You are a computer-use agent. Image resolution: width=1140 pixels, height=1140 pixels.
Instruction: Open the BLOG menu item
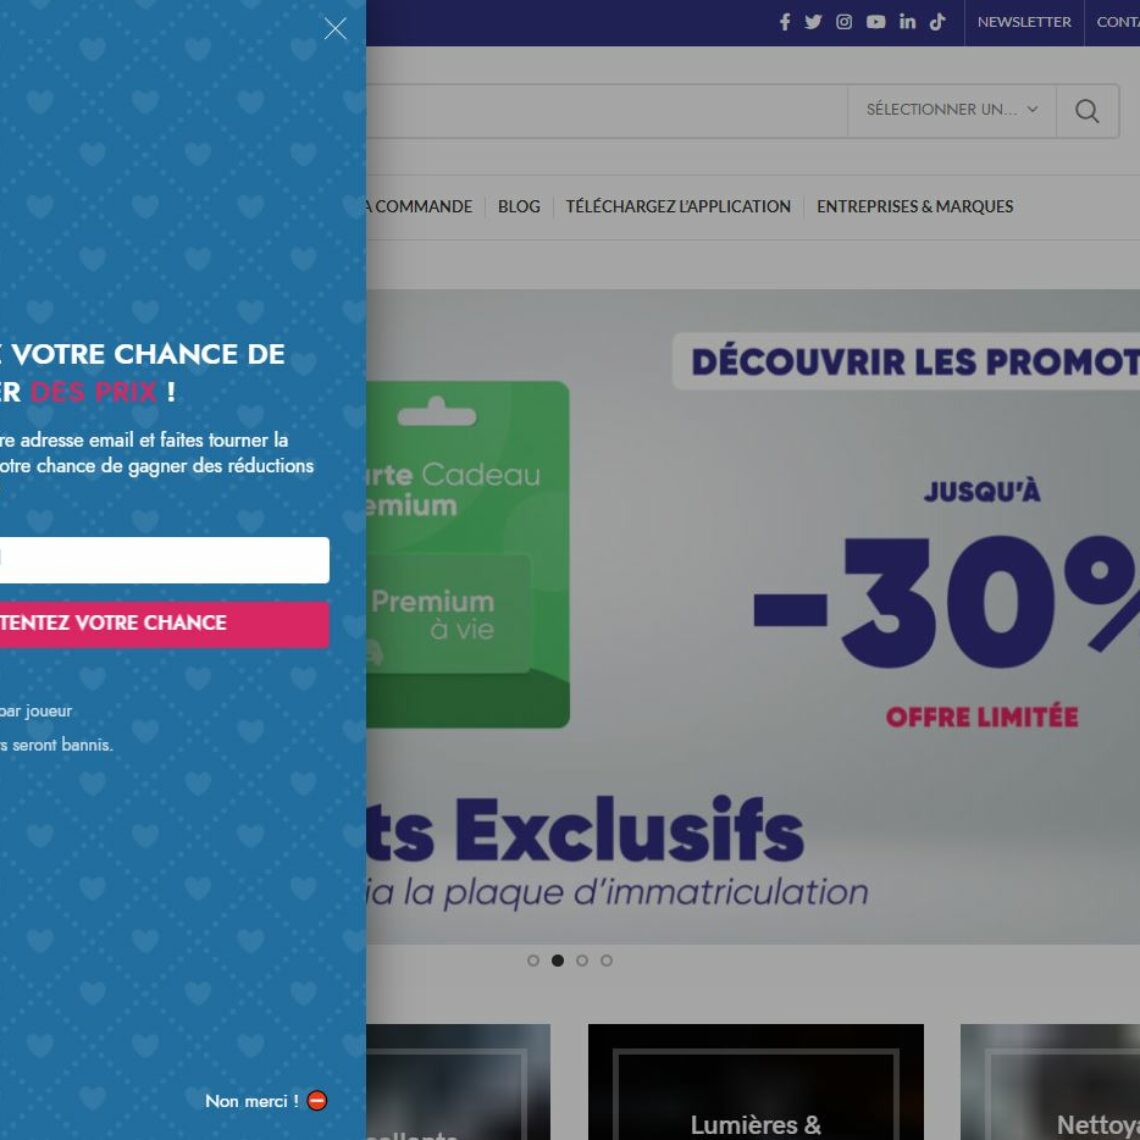(x=519, y=206)
